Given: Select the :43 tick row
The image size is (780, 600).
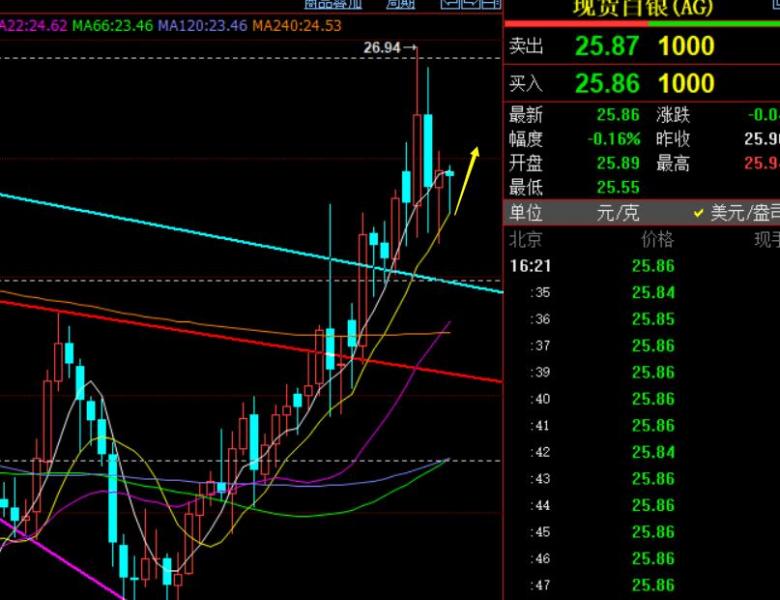Looking at the screenshot, I should (x=642, y=479).
